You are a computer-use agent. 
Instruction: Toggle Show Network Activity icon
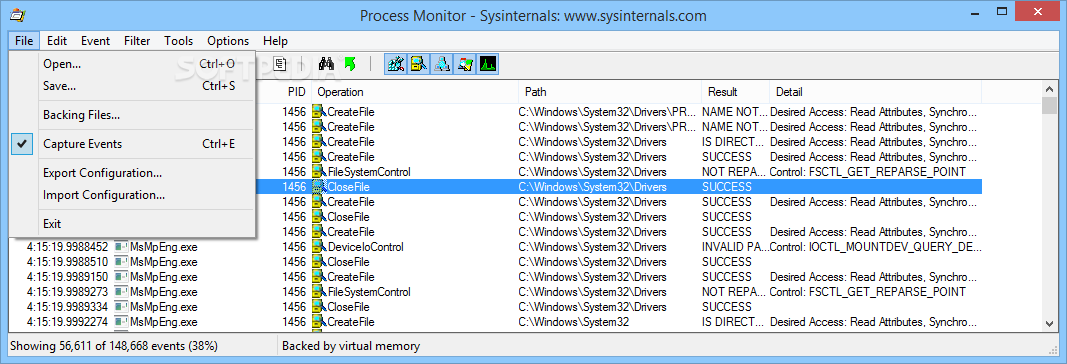pos(442,64)
